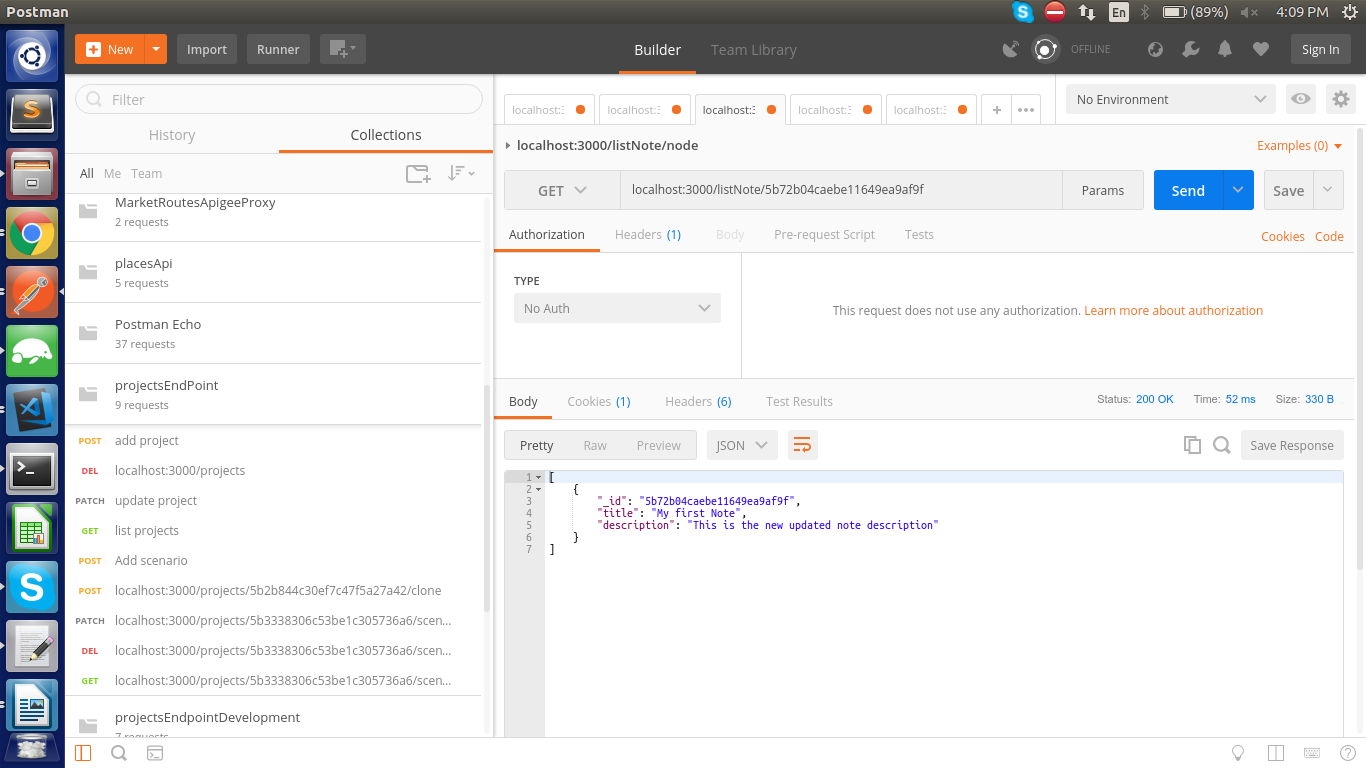This screenshot has width=1366, height=768.
Task: Expand the Examples (0) dropdown
Action: (x=1299, y=145)
